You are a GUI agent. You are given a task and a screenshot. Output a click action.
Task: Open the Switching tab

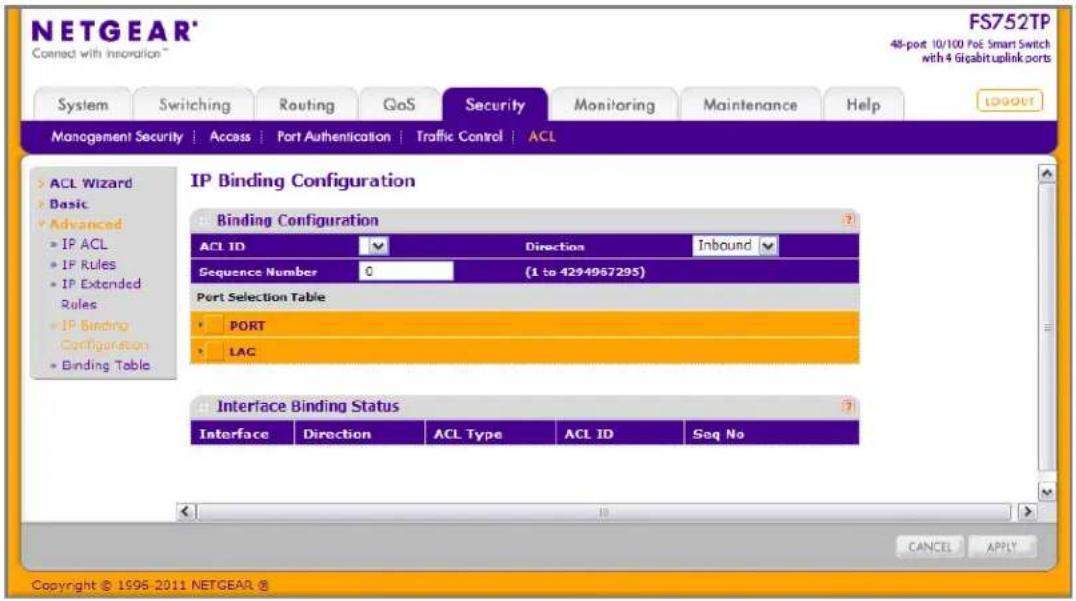(x=194, y=105)
